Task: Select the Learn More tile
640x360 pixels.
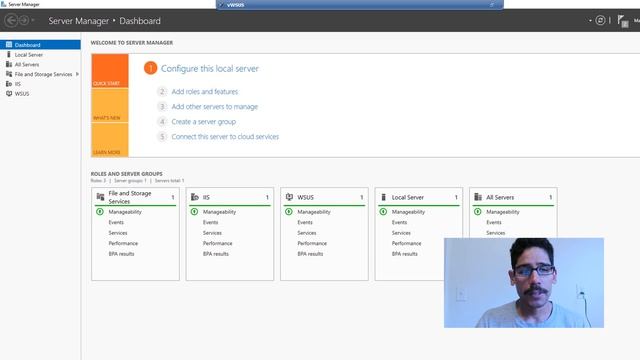Action: point(110,140)
